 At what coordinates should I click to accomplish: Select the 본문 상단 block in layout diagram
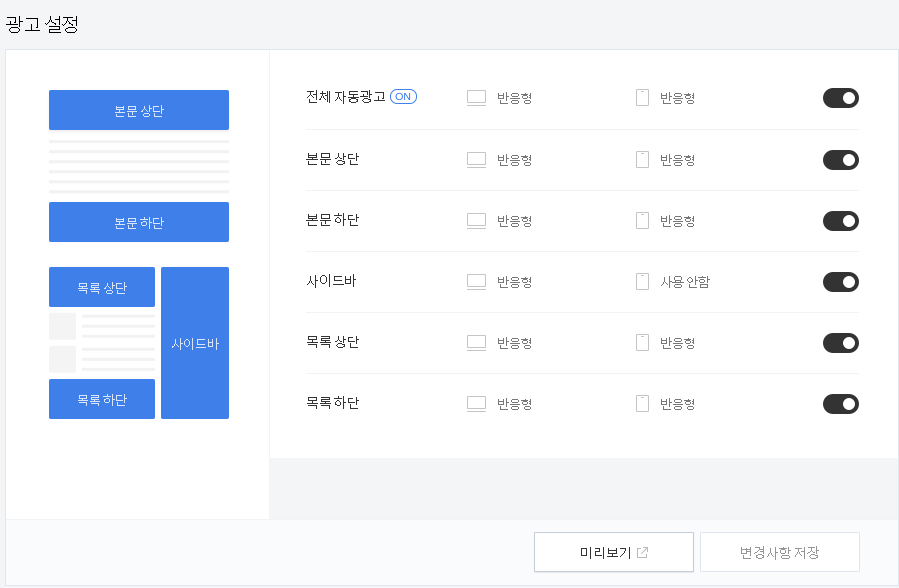(139, 110)
